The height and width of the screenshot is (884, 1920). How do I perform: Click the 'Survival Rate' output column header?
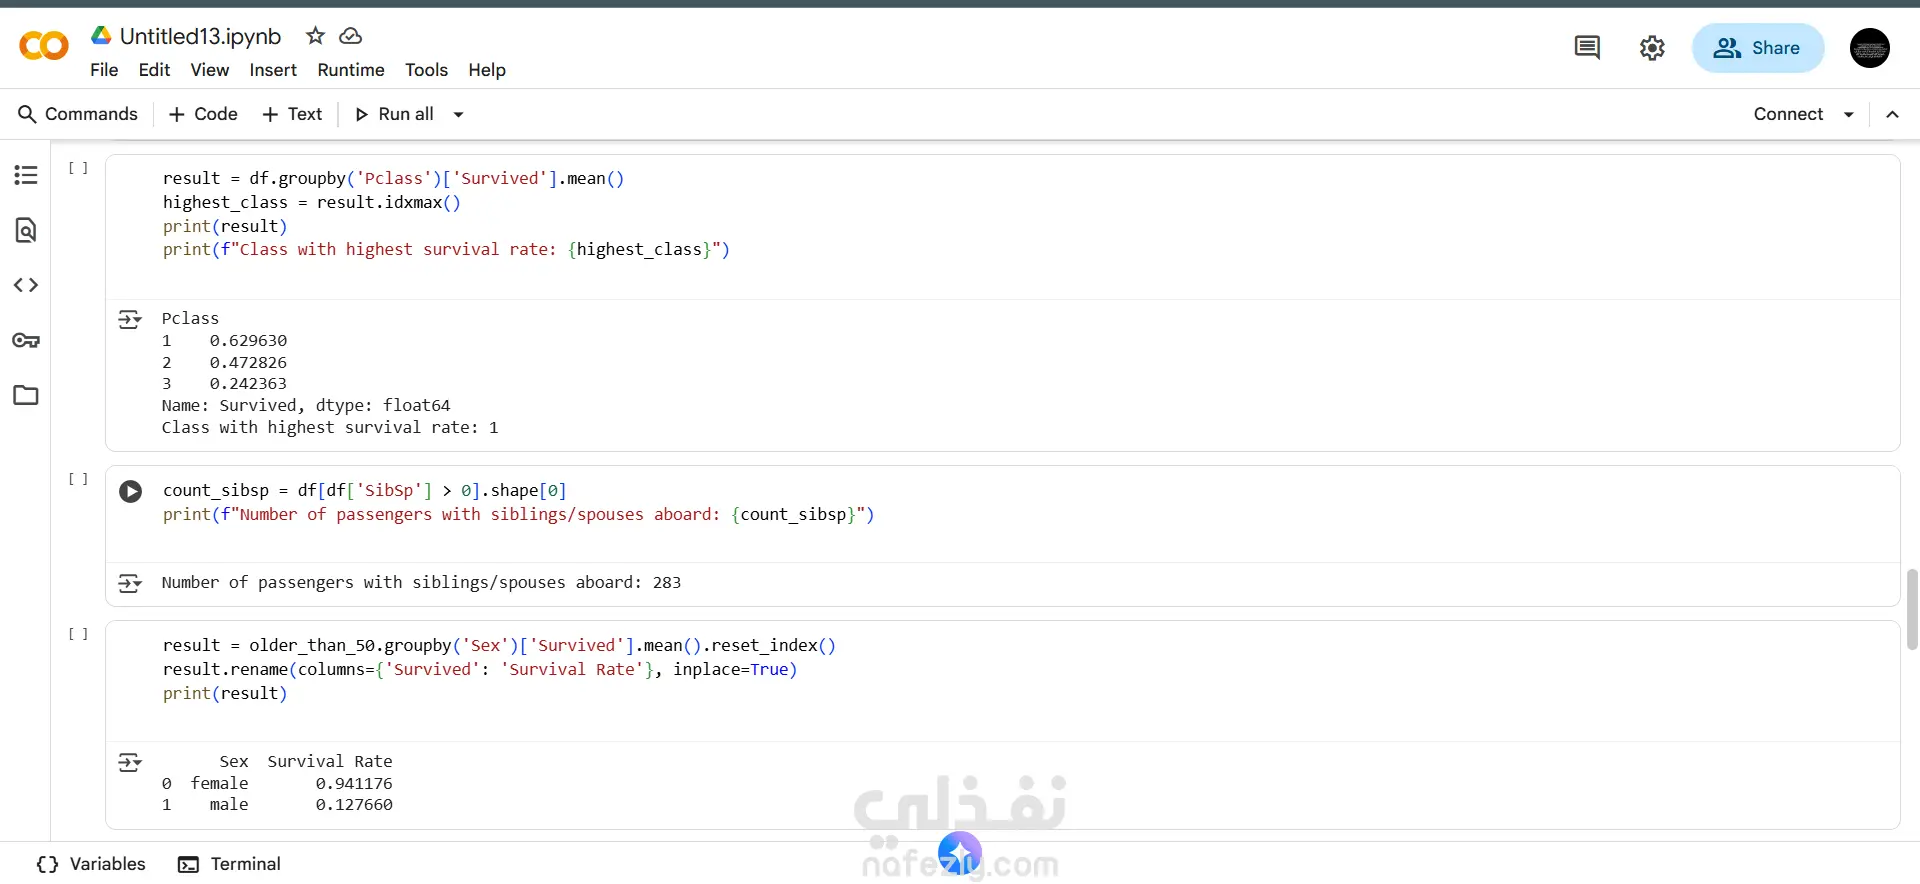(x=330, y=762)
